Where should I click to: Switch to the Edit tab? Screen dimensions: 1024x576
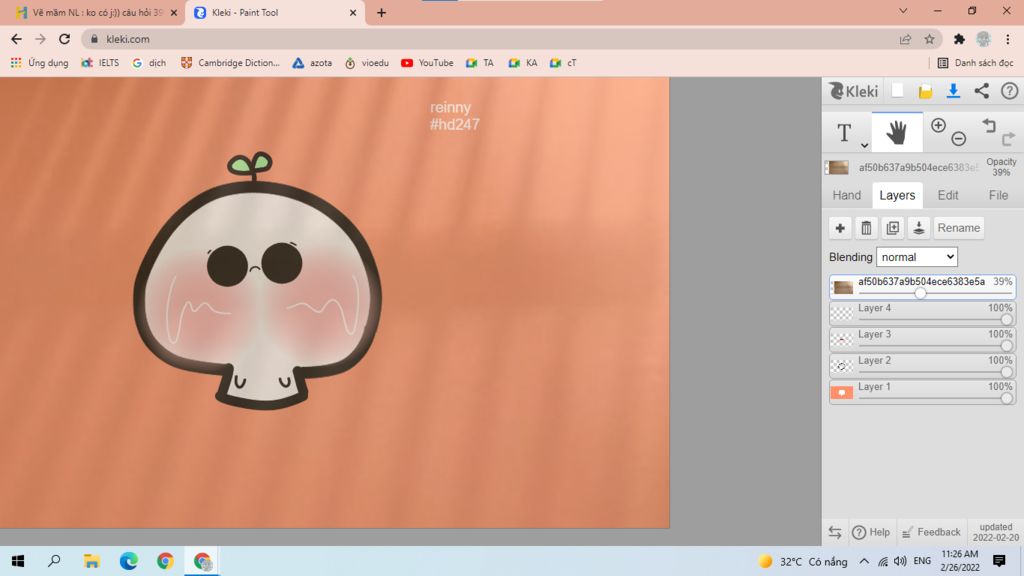[948, 195]
